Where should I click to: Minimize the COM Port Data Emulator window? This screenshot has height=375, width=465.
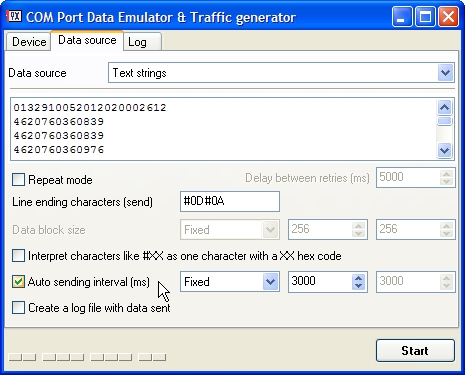point(402,16)
